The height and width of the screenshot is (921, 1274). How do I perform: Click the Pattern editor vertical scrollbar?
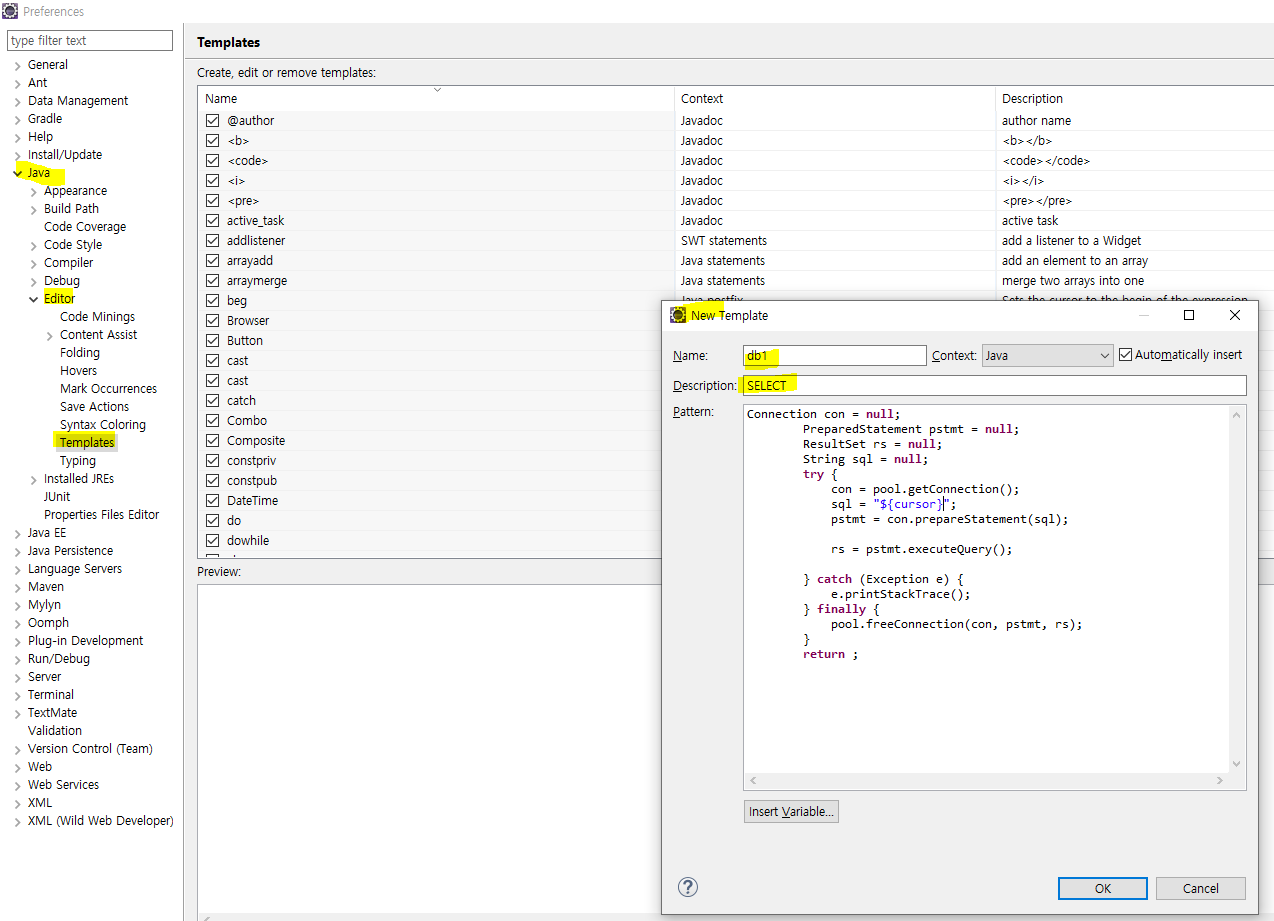tap(1238, 588)
